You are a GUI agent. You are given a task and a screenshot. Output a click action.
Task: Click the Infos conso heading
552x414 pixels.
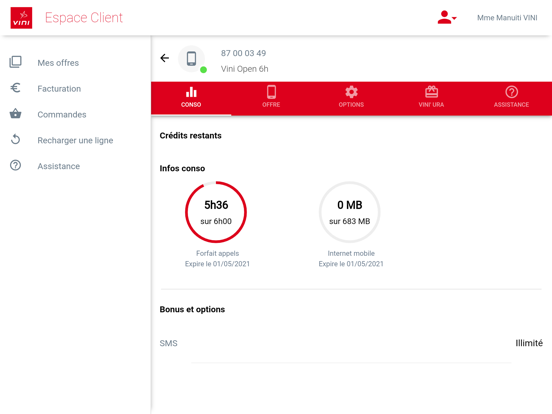182,168
